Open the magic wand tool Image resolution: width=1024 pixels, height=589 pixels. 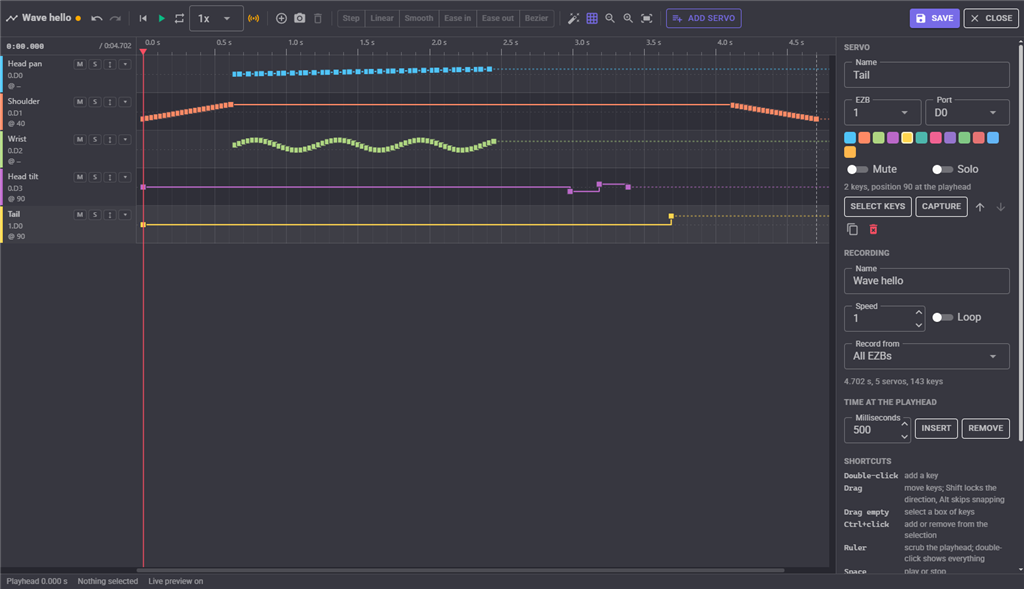pos(573,18)
